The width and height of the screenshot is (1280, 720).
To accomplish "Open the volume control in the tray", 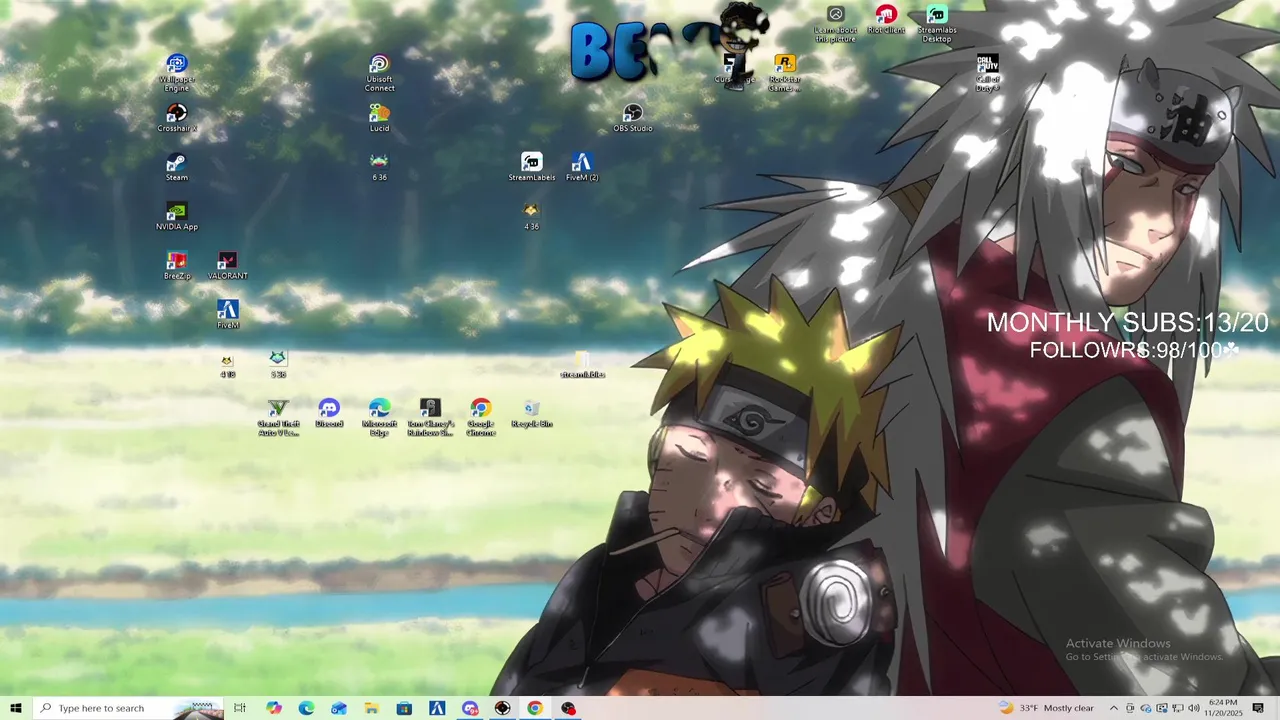I will (1194, 708).
